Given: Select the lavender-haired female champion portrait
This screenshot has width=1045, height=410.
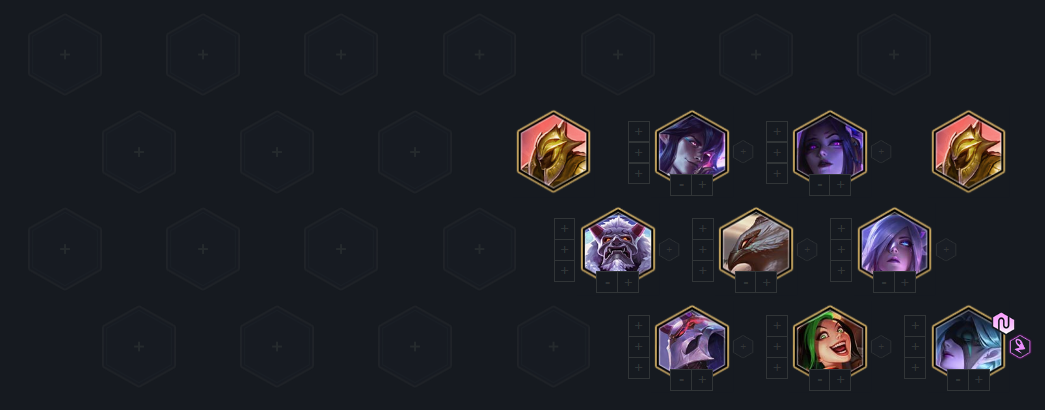Looking at the screenshot, I should [894, 245].
